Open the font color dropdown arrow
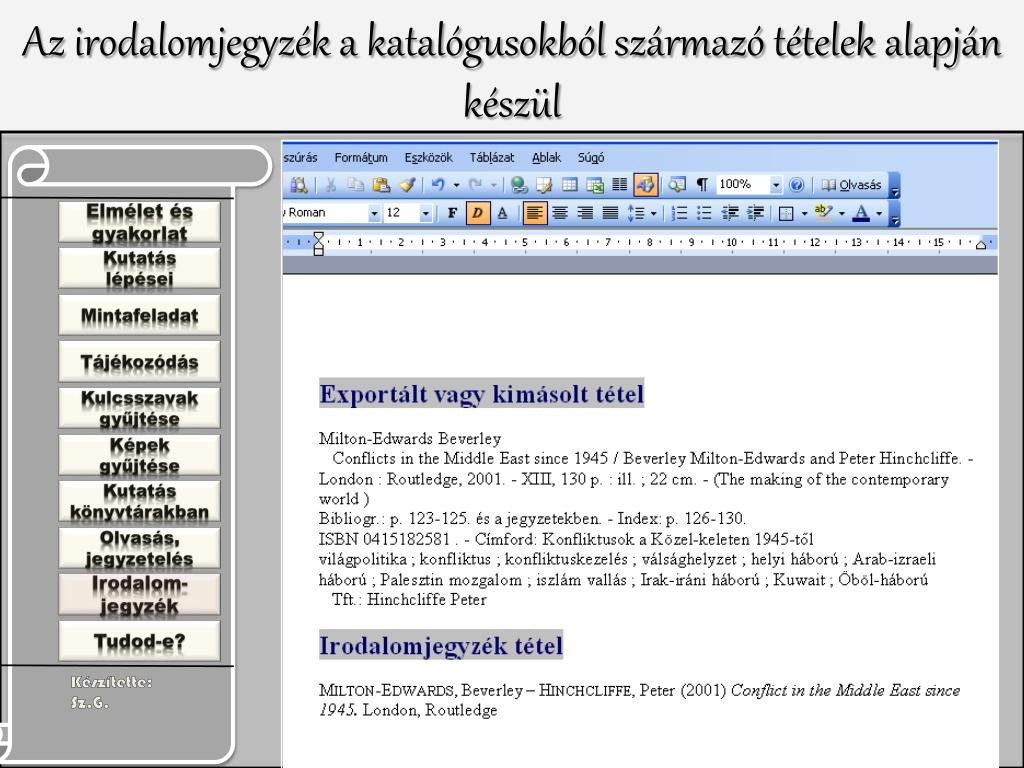Viewport: 1024px width, 768px height. (879, 213)
